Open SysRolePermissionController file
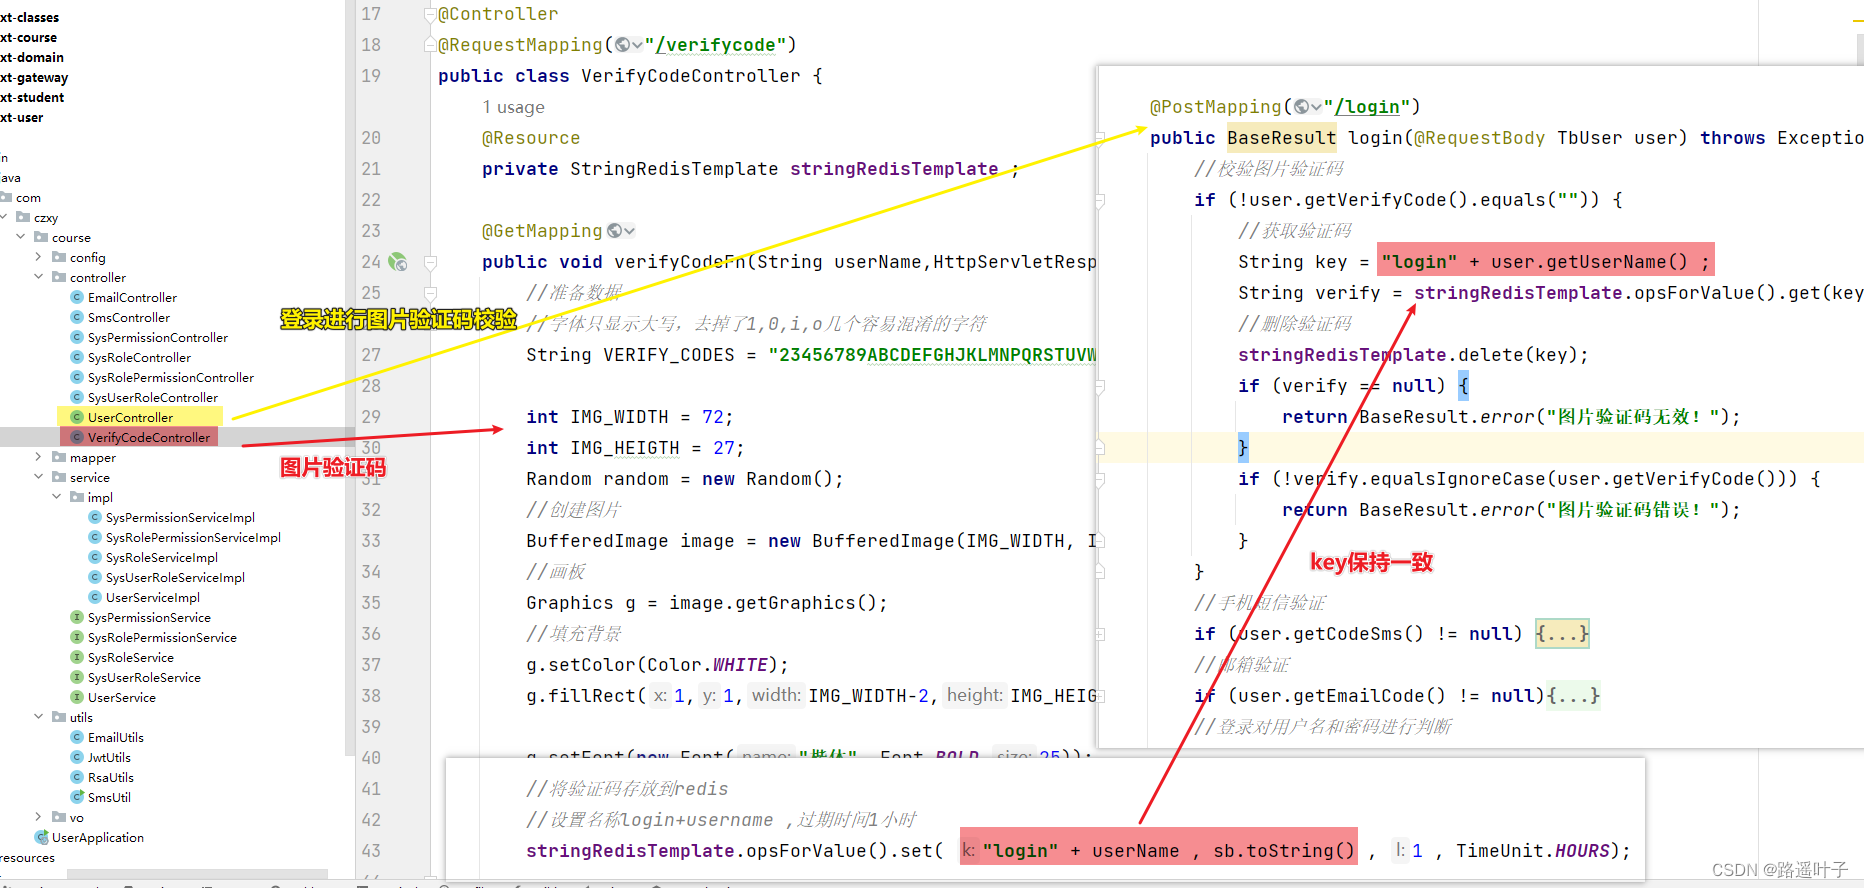Viewport: 1864px width, 888px height. [x=171, y=377]
